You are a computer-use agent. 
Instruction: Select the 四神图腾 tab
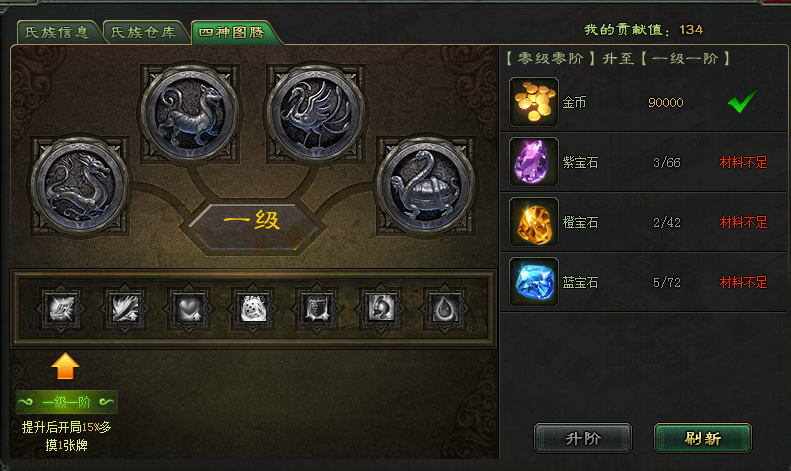[232, 33]
